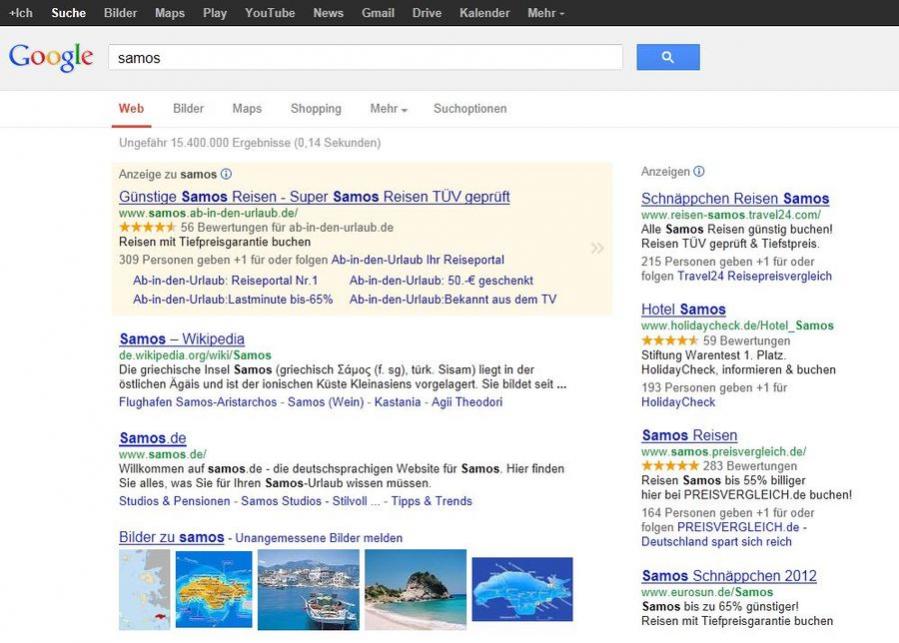Open info icon beside 'Anzeigen' in sidebar
899x643 pixels.
click(699, 171)
